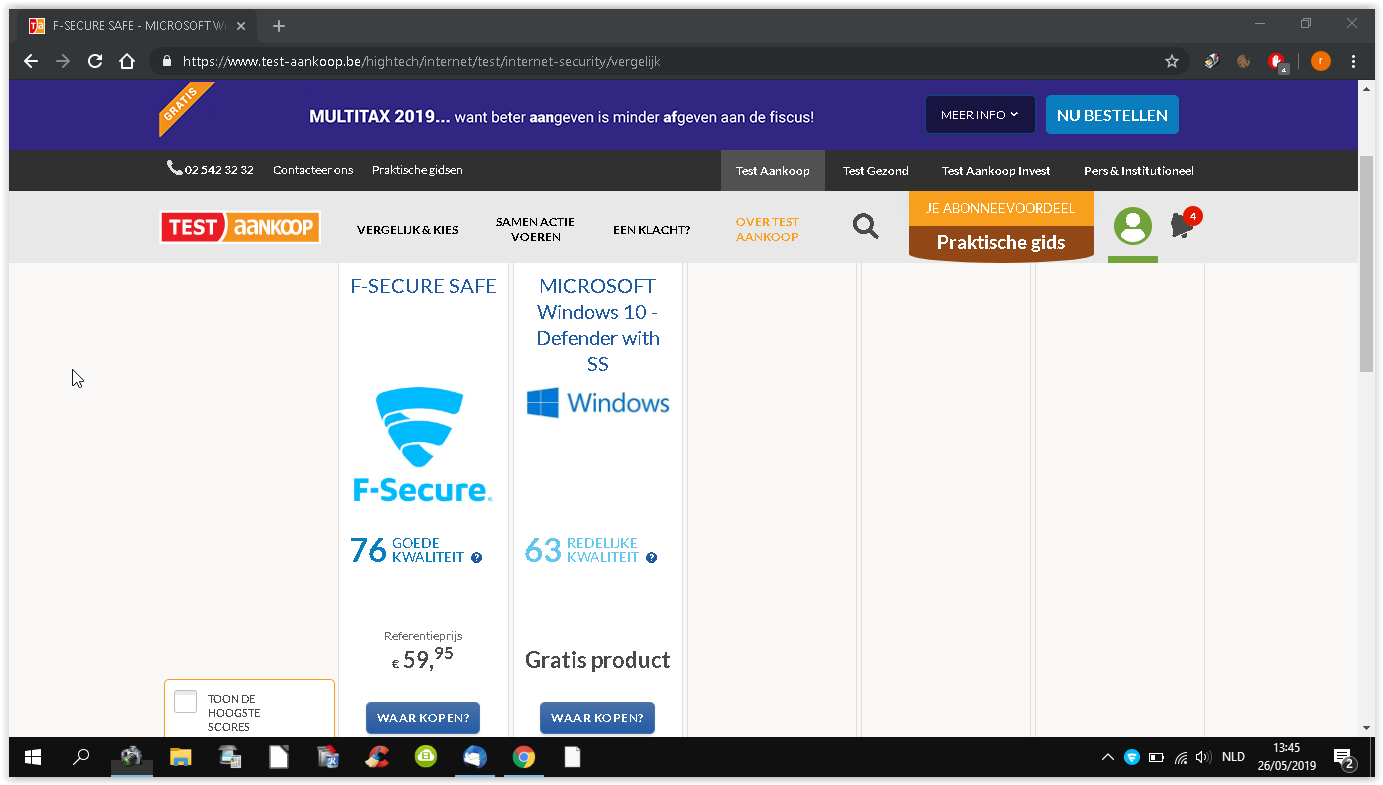
Task: Click the Gratis product label
Action: click(x=598, y=660)
